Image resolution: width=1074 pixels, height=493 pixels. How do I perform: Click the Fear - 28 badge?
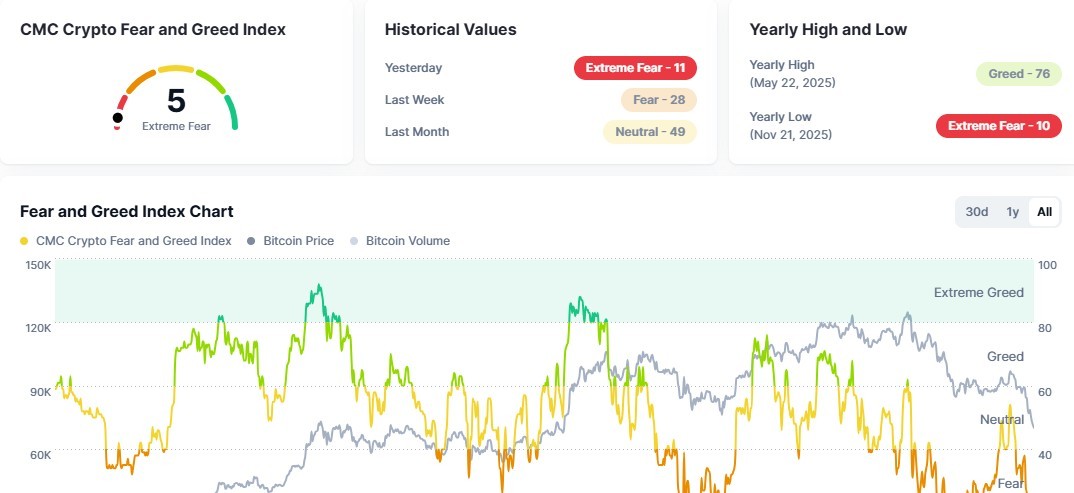(x=658, y=100)
